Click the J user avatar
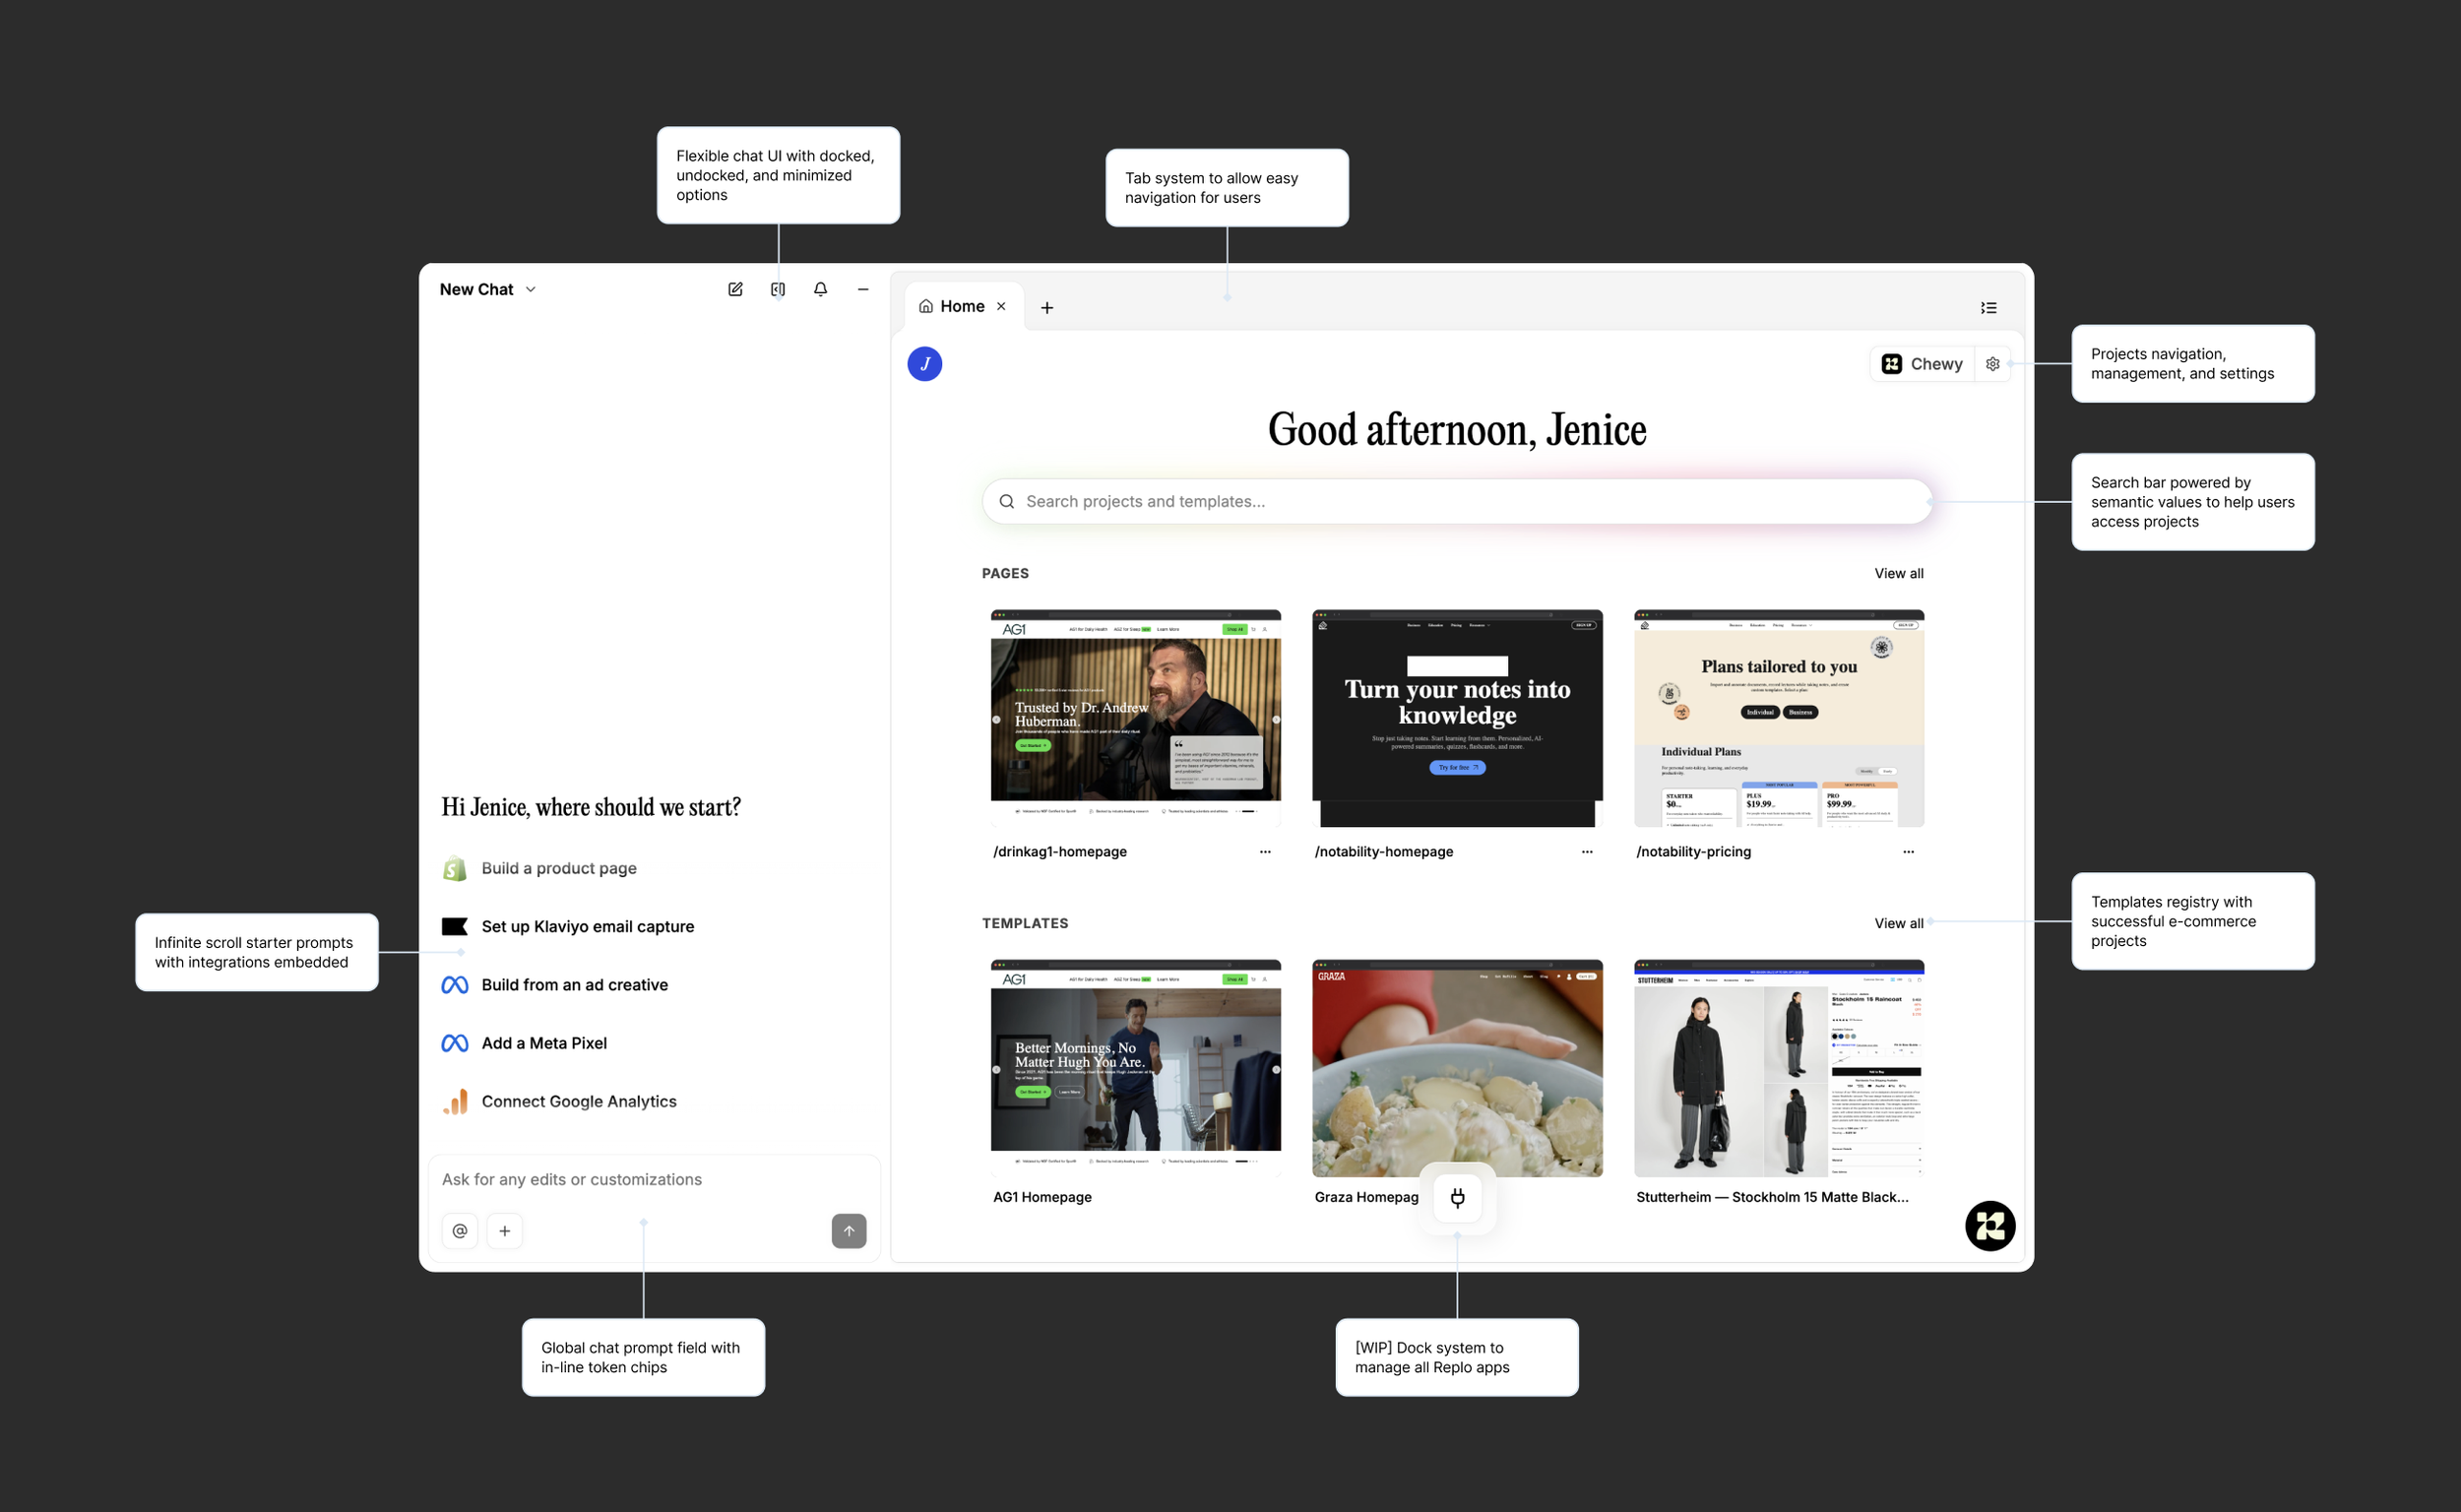The width and height of the screenshot is (2461, 1512). (x=924, y=364)
